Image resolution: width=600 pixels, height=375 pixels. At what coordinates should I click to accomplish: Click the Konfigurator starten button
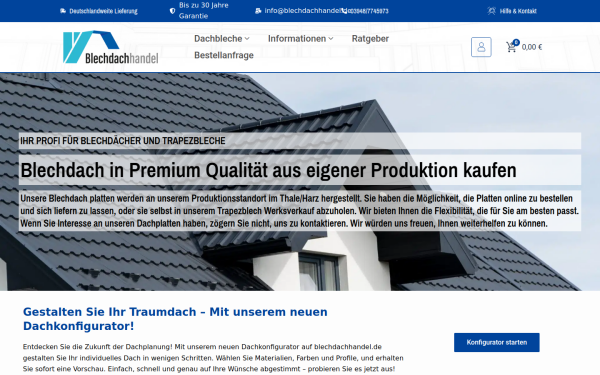tap(497, 342)
